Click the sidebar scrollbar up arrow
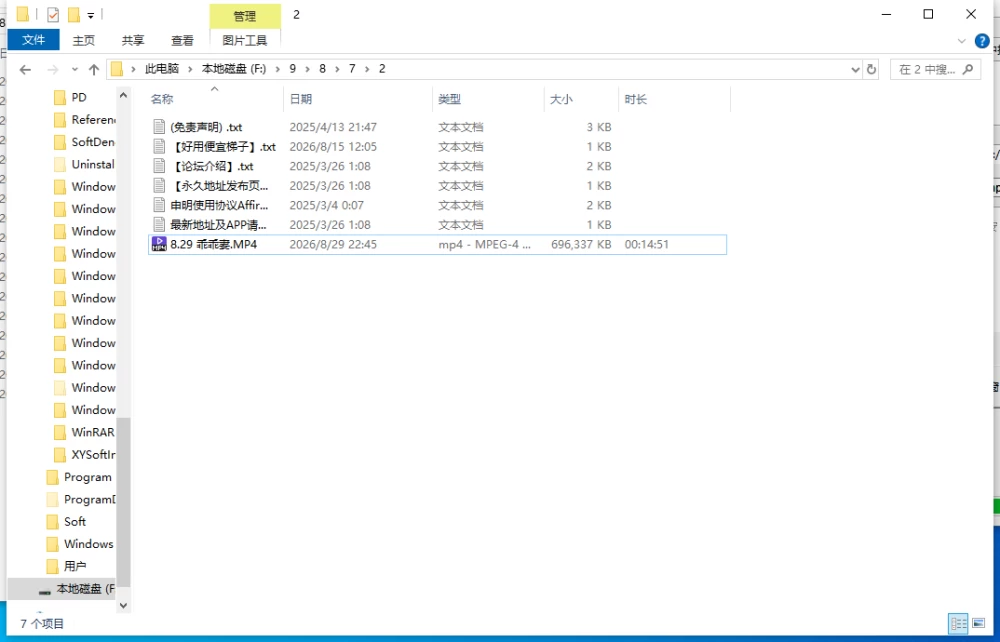Viewport: 1000px width, 642px height. (x=124, y=96)
